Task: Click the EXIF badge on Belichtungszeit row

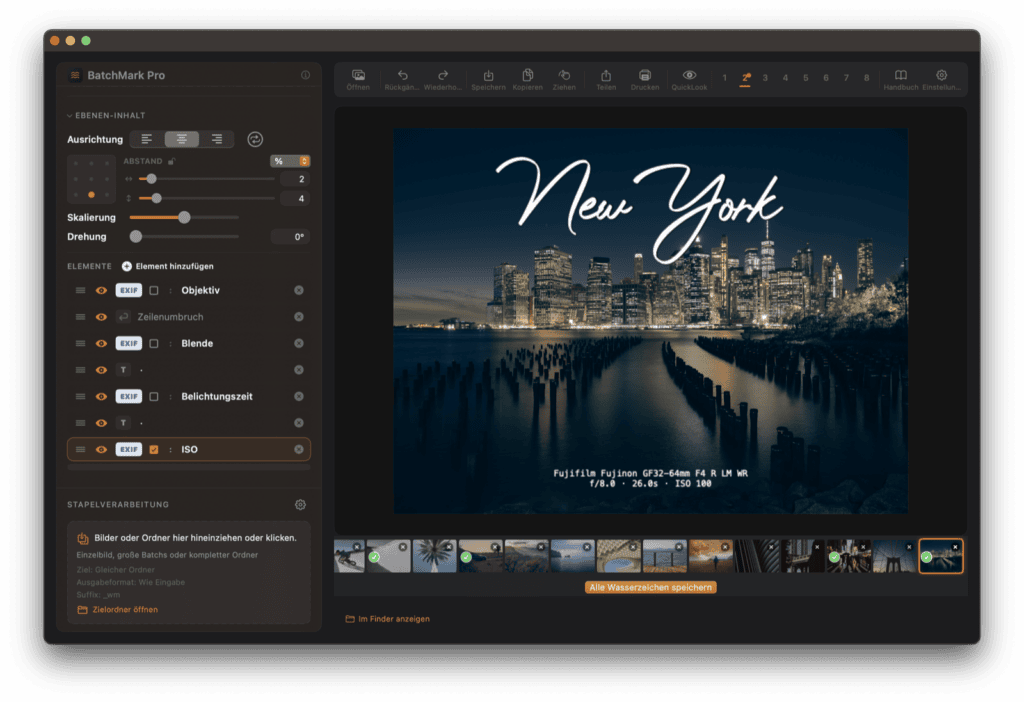Action: click(129, 396)
